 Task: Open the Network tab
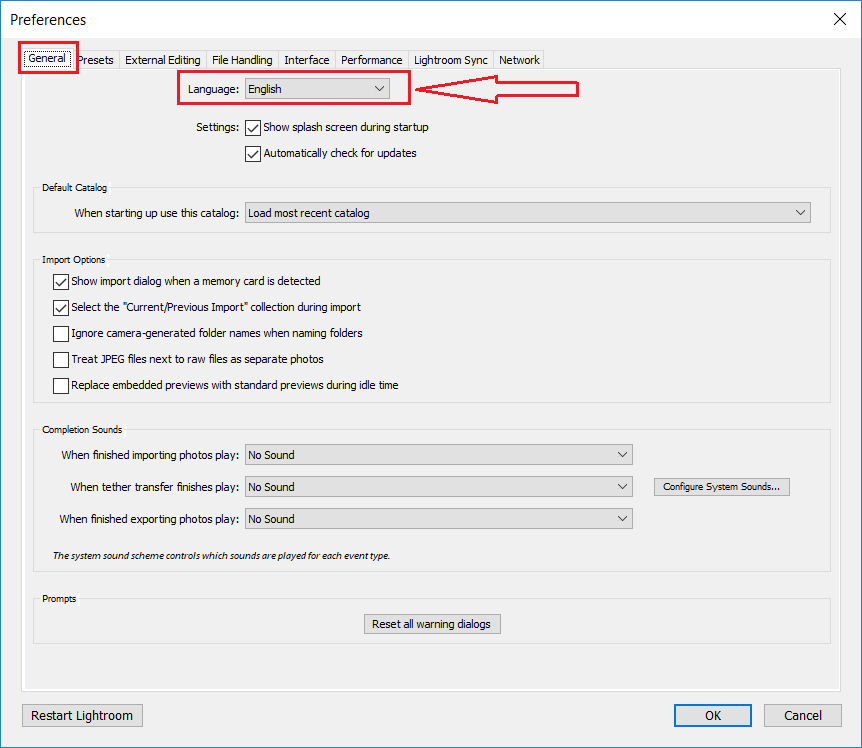[x=519, y=60]
